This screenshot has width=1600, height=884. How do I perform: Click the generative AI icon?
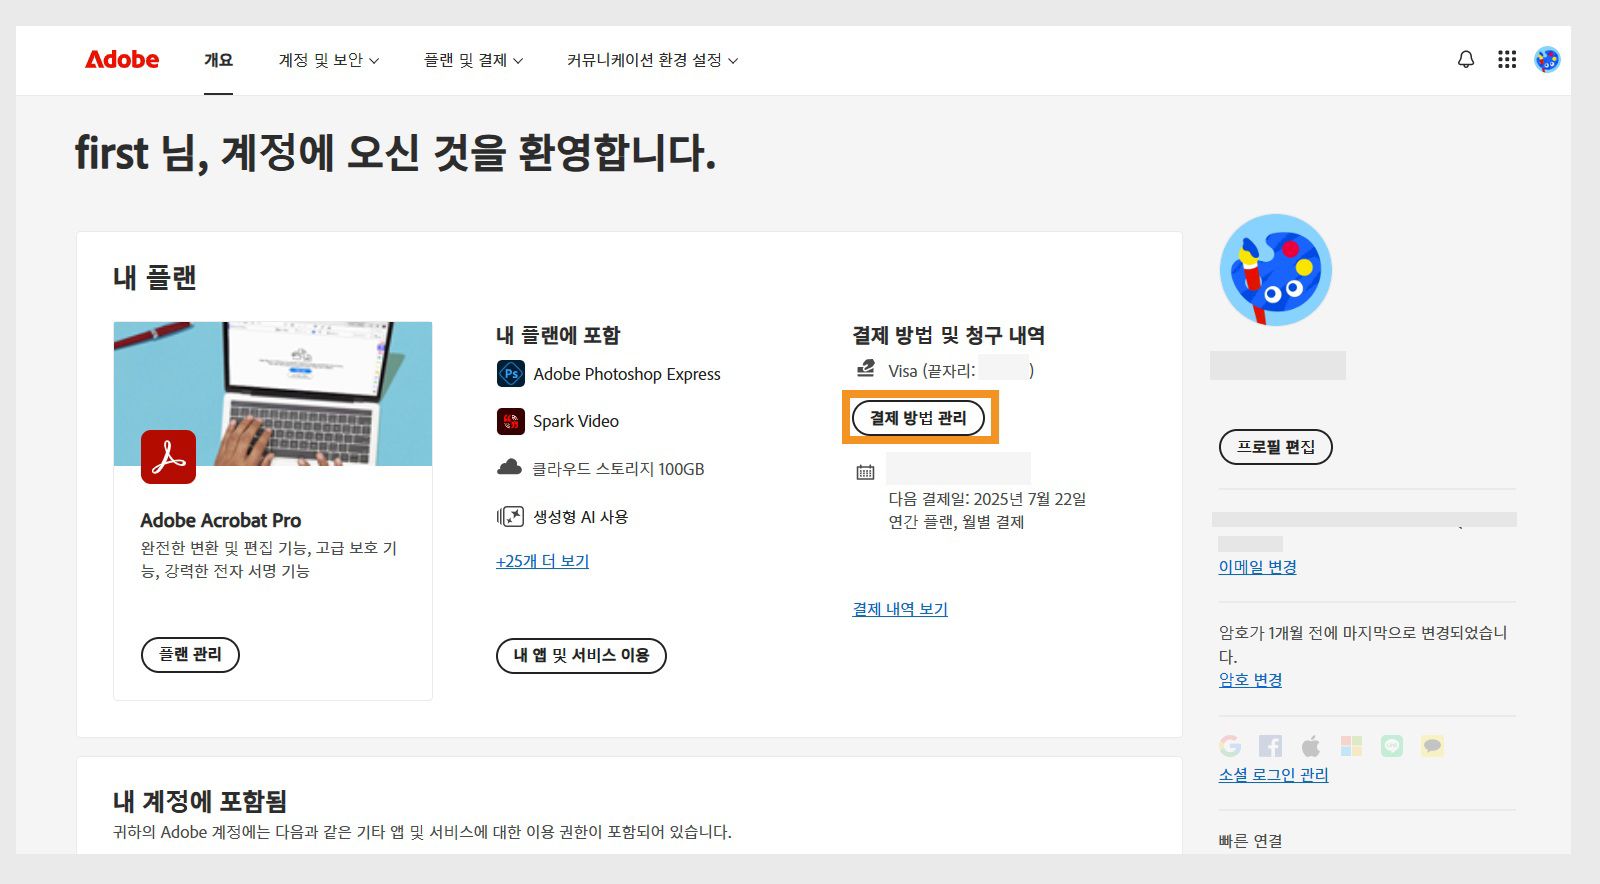click(510, 516)
